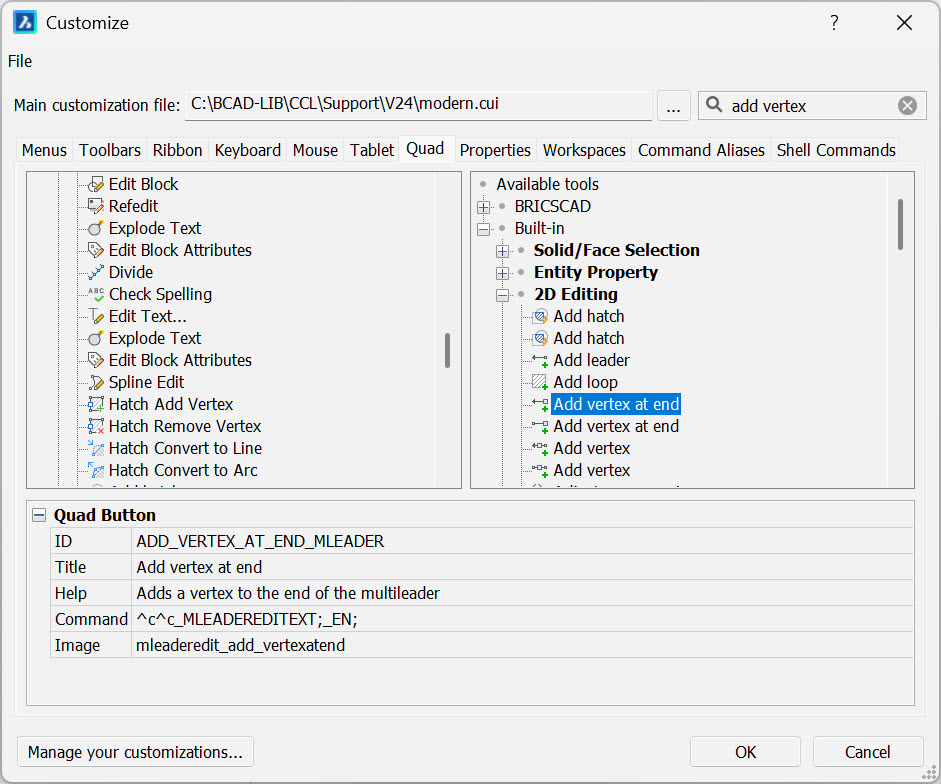Focus the search field containing 'add vertex'
Image resolution: width=941 pixels, height=784 pixels.
[x=812, y=106]
